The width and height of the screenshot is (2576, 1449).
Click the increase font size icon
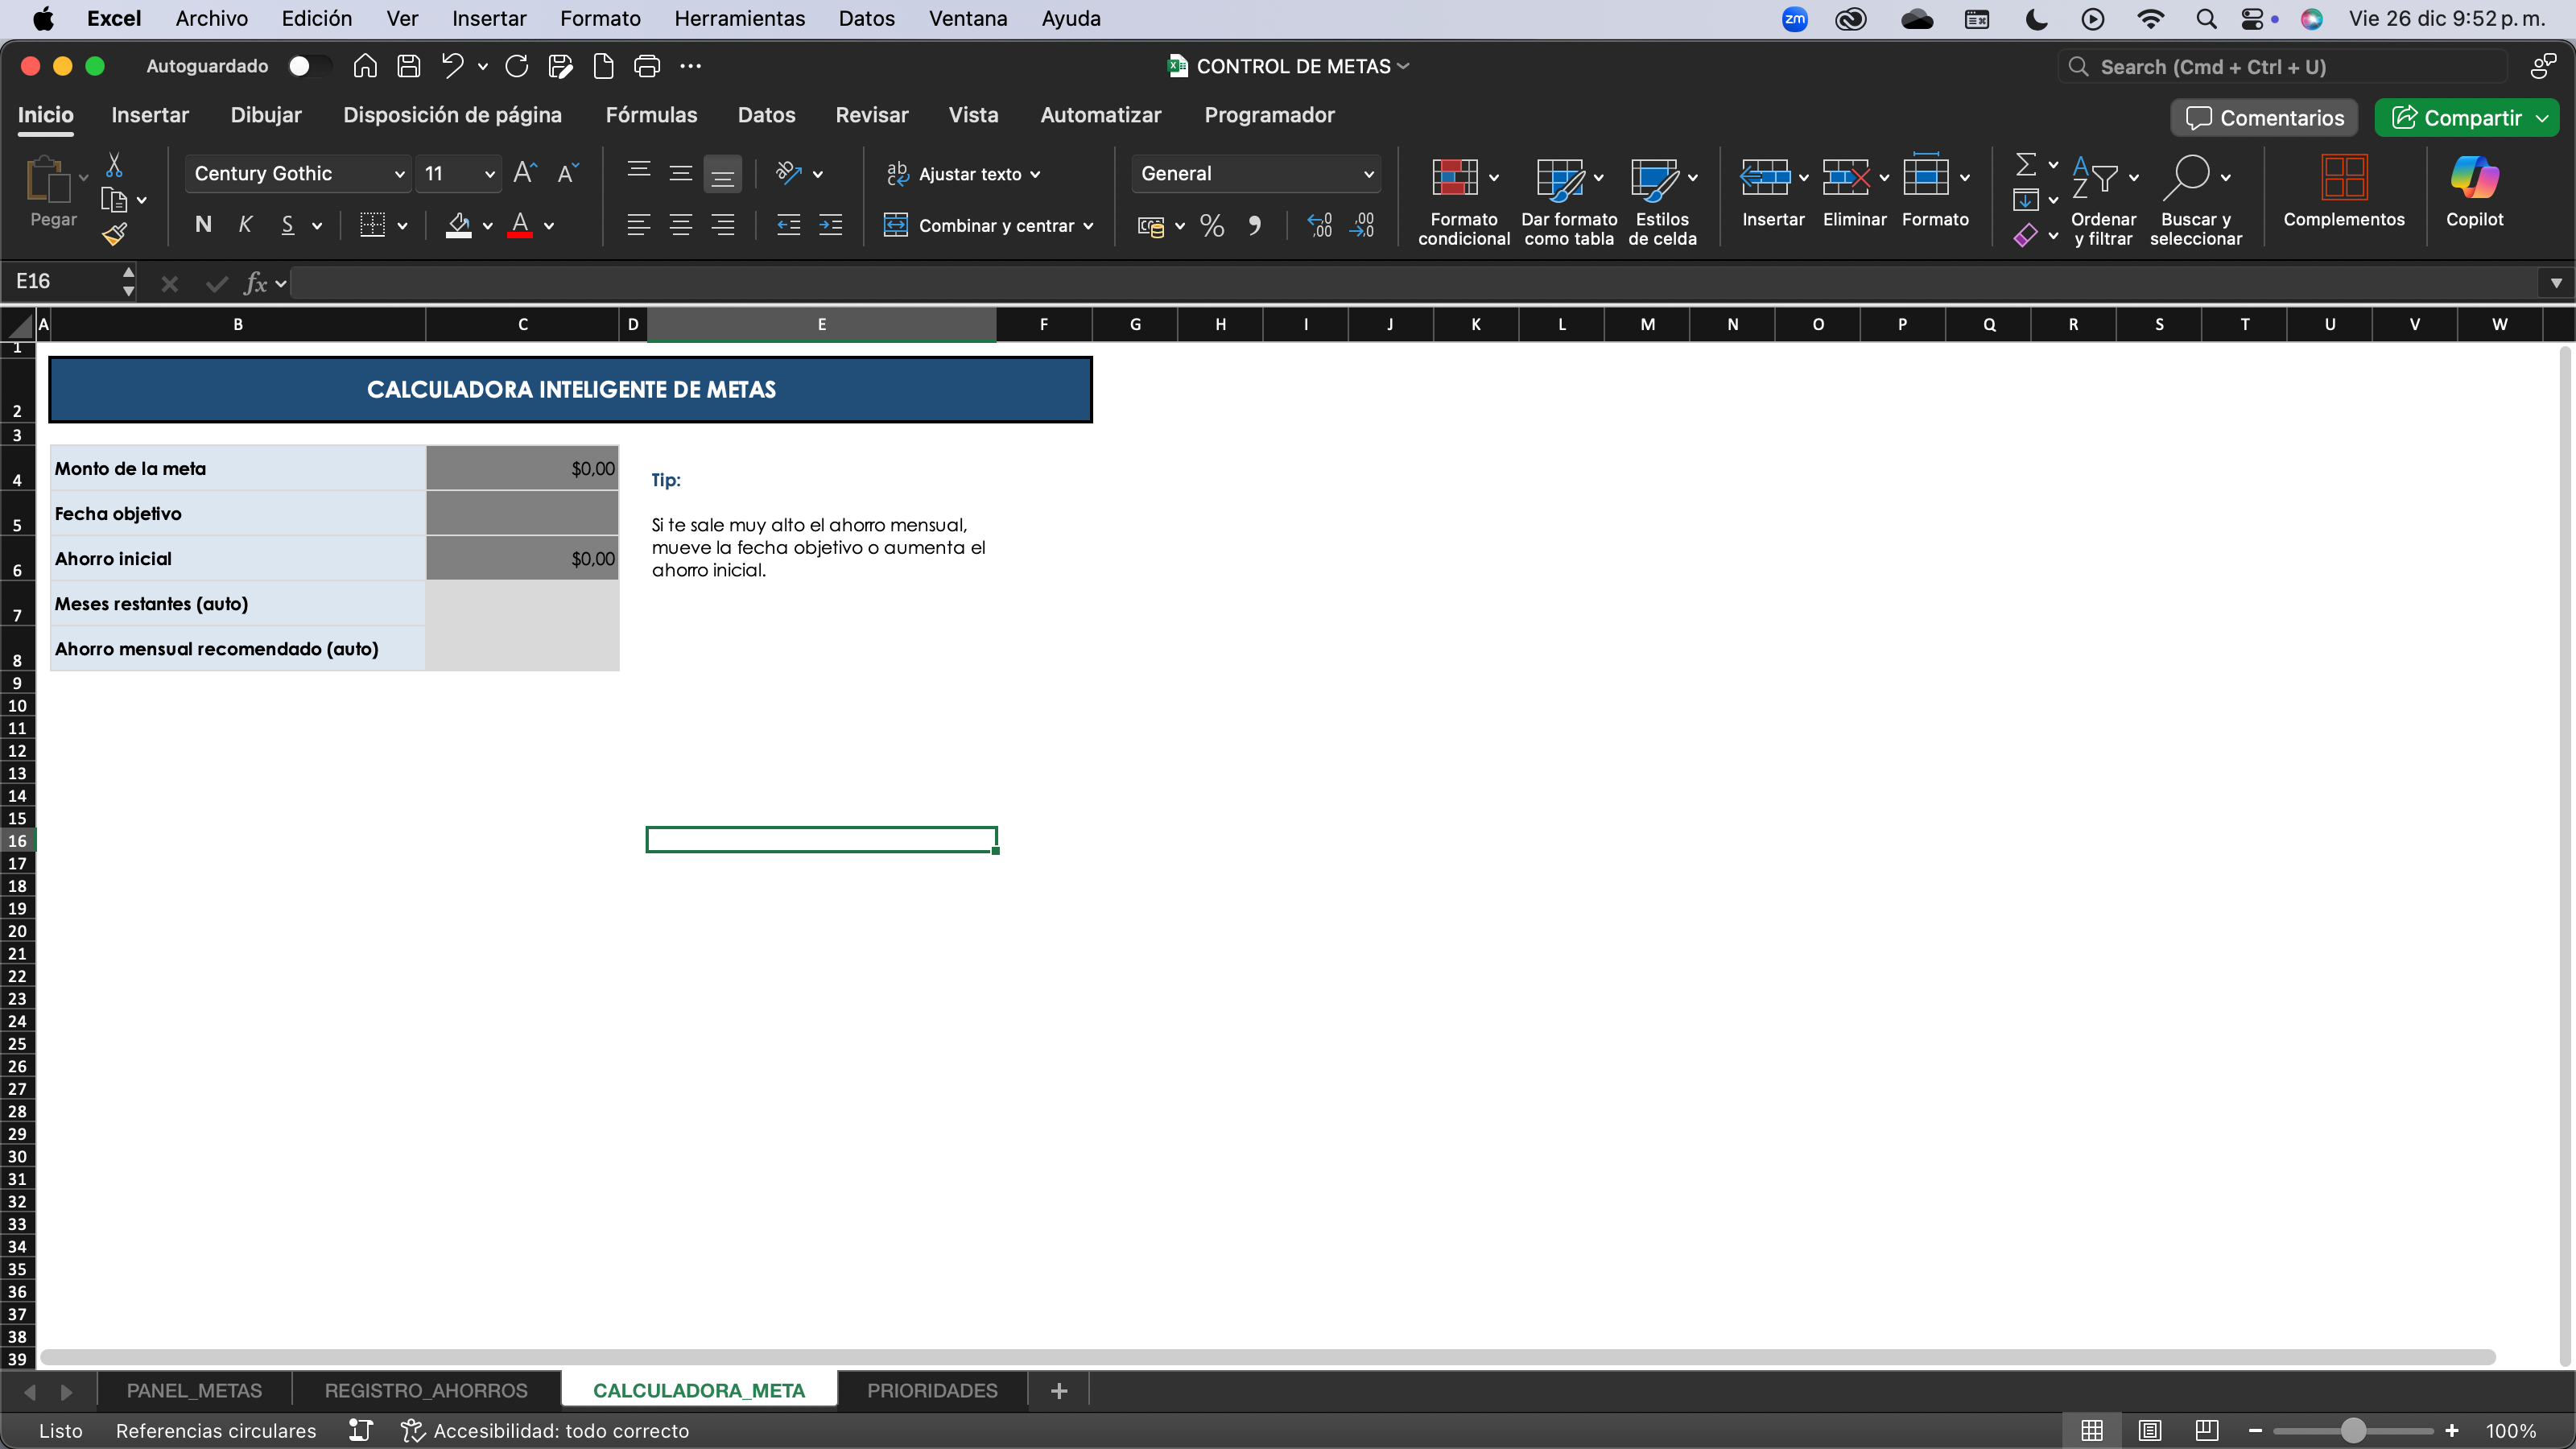[x=524, y=174]
